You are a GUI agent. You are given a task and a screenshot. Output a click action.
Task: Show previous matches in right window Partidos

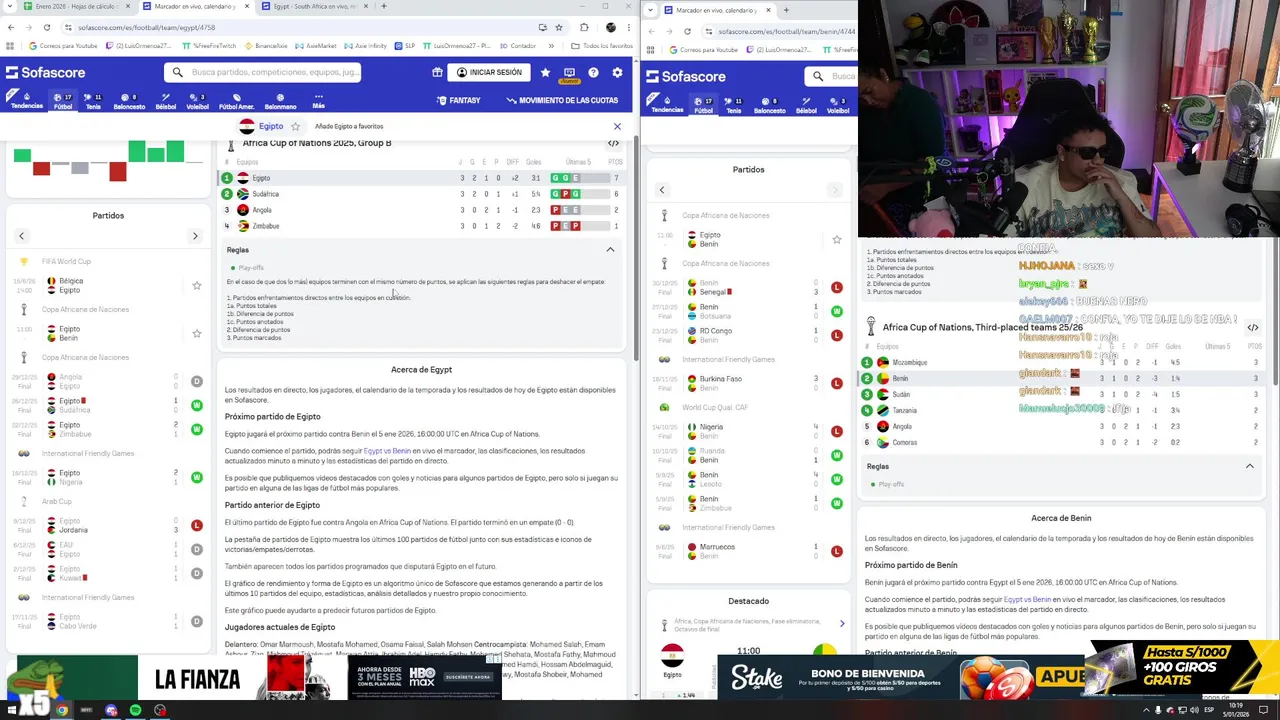point(661,190)
